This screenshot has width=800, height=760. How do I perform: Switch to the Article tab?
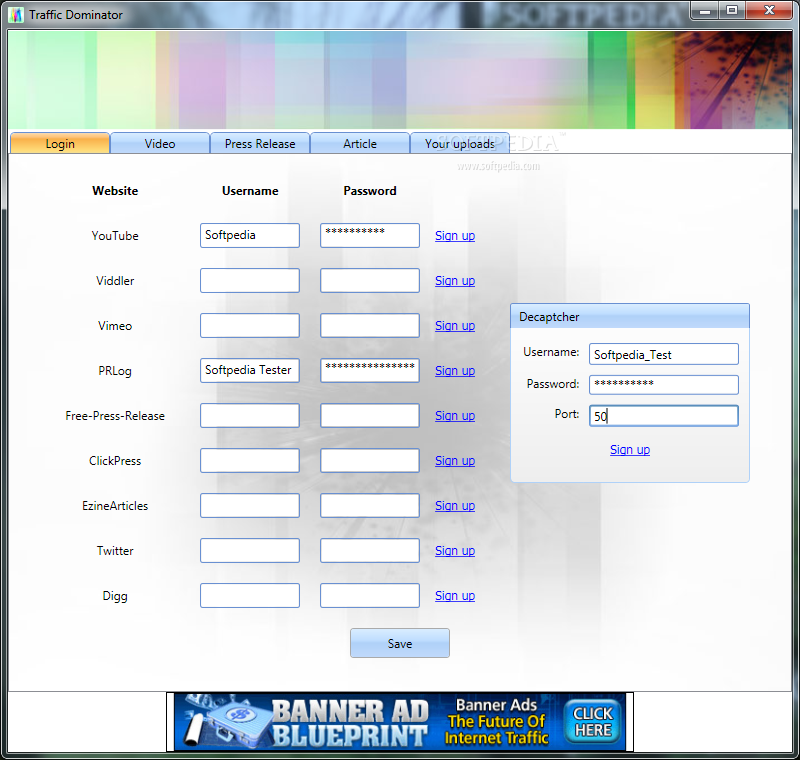coord(360,143)
